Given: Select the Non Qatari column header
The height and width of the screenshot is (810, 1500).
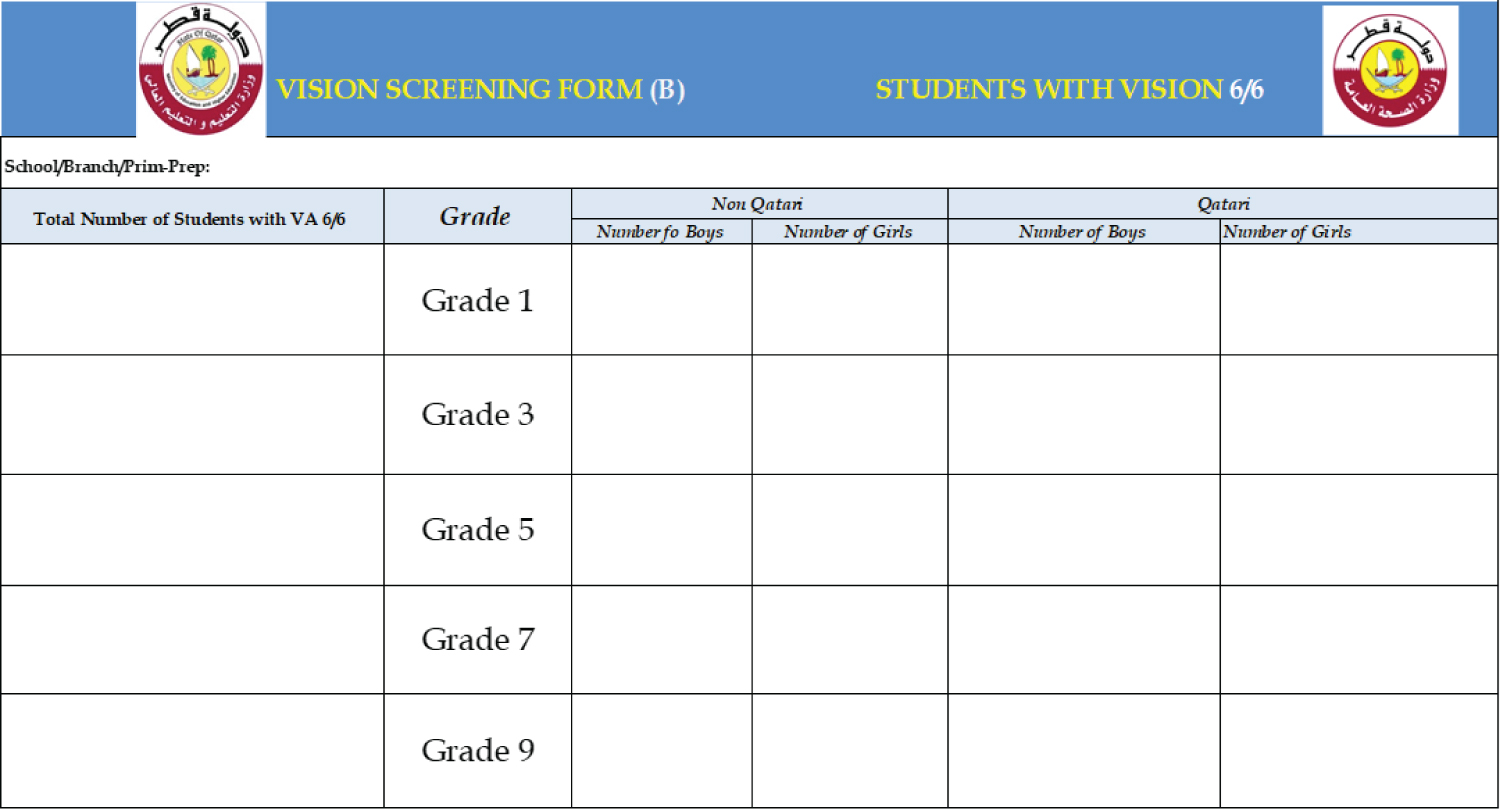Looking at the screenshot, I should tap(759, 204).
